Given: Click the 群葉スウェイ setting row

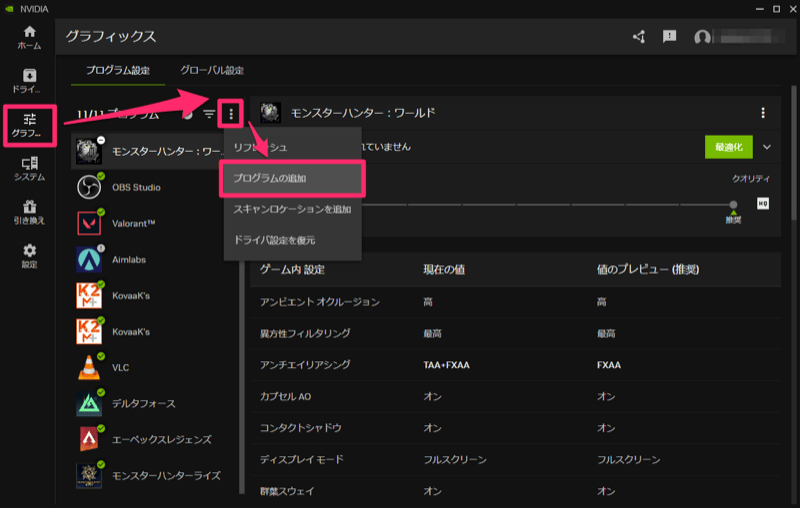Looking at the screenshot, I should (515, 491).
